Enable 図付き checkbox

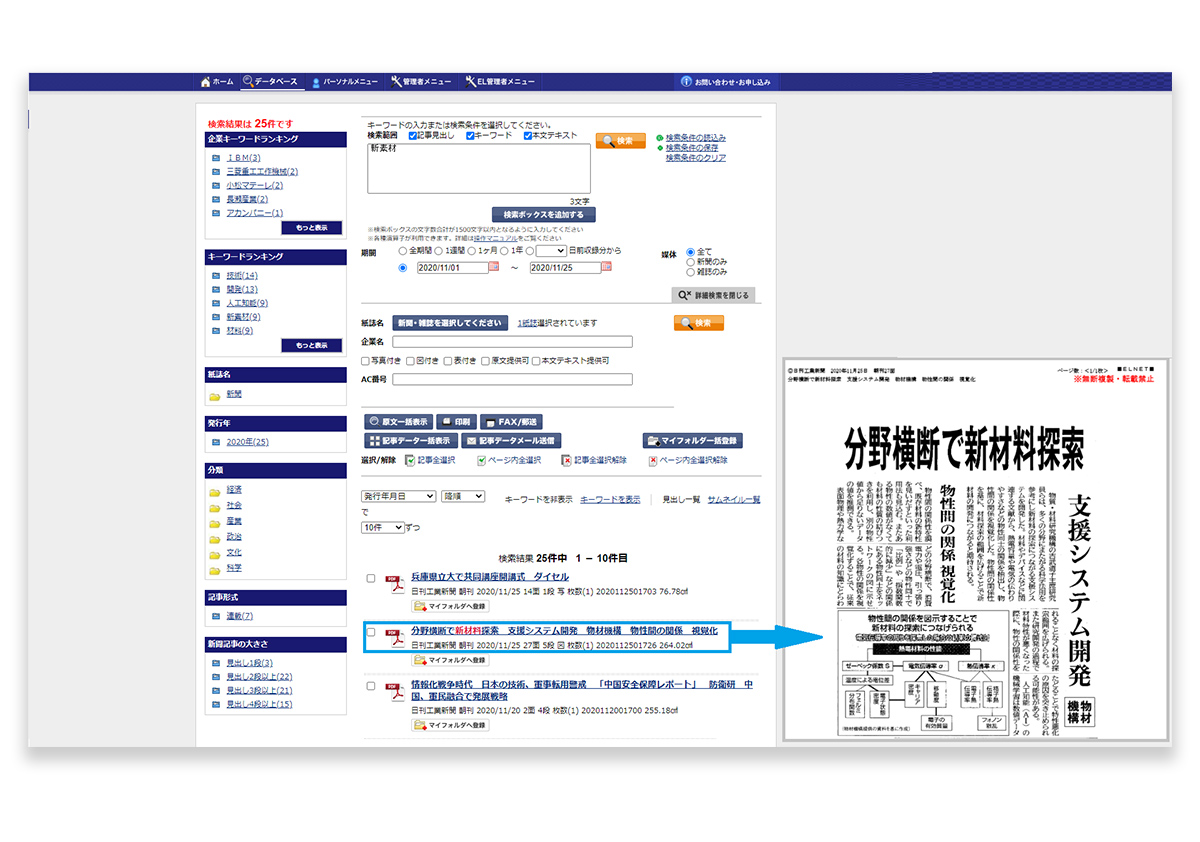pos(409,361)
